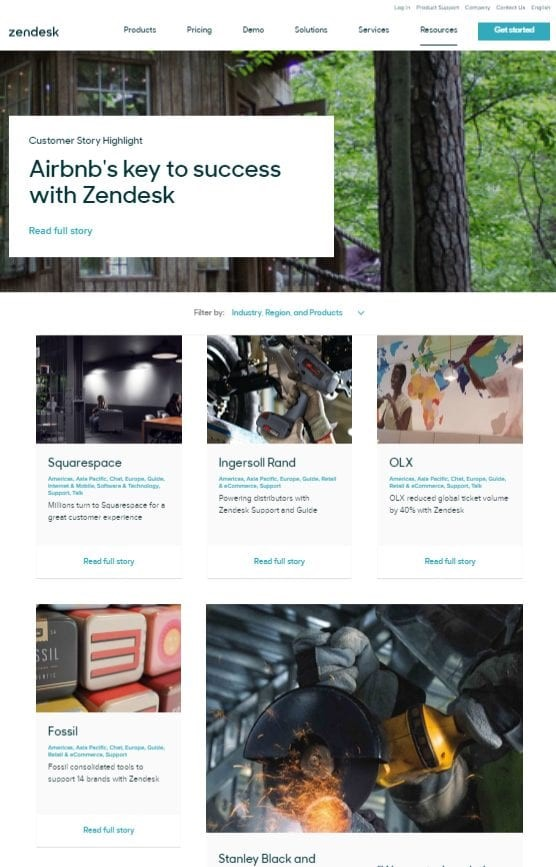Select the Resources menu item

pos(438,30)
